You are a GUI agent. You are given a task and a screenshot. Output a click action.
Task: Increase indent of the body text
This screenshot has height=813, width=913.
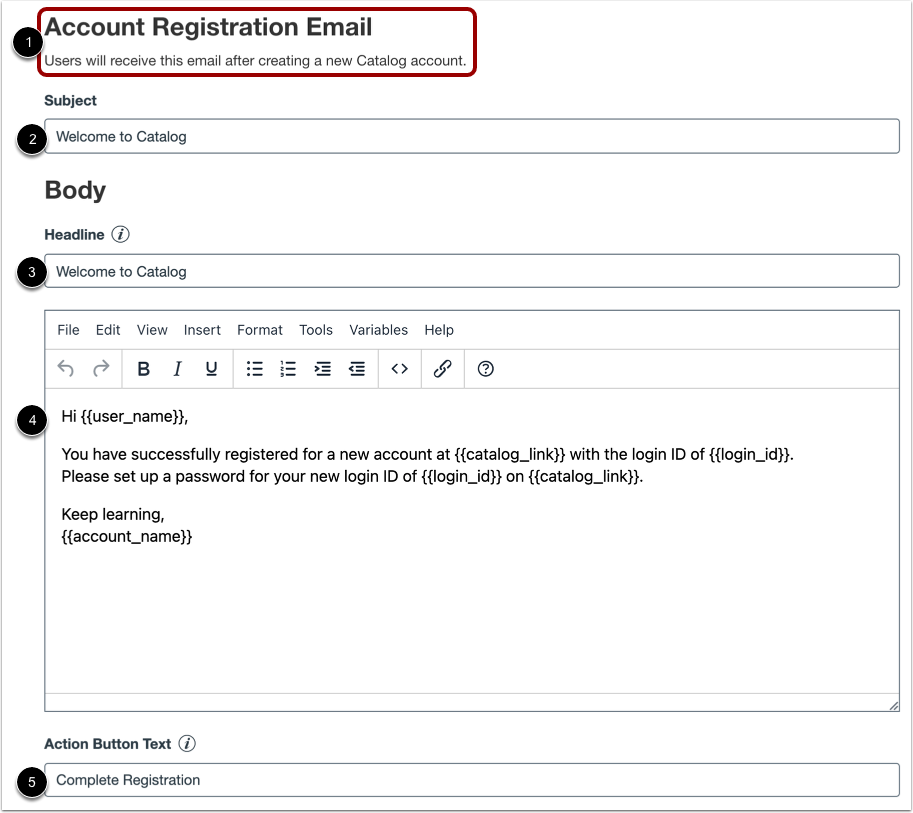click(322, 369)
